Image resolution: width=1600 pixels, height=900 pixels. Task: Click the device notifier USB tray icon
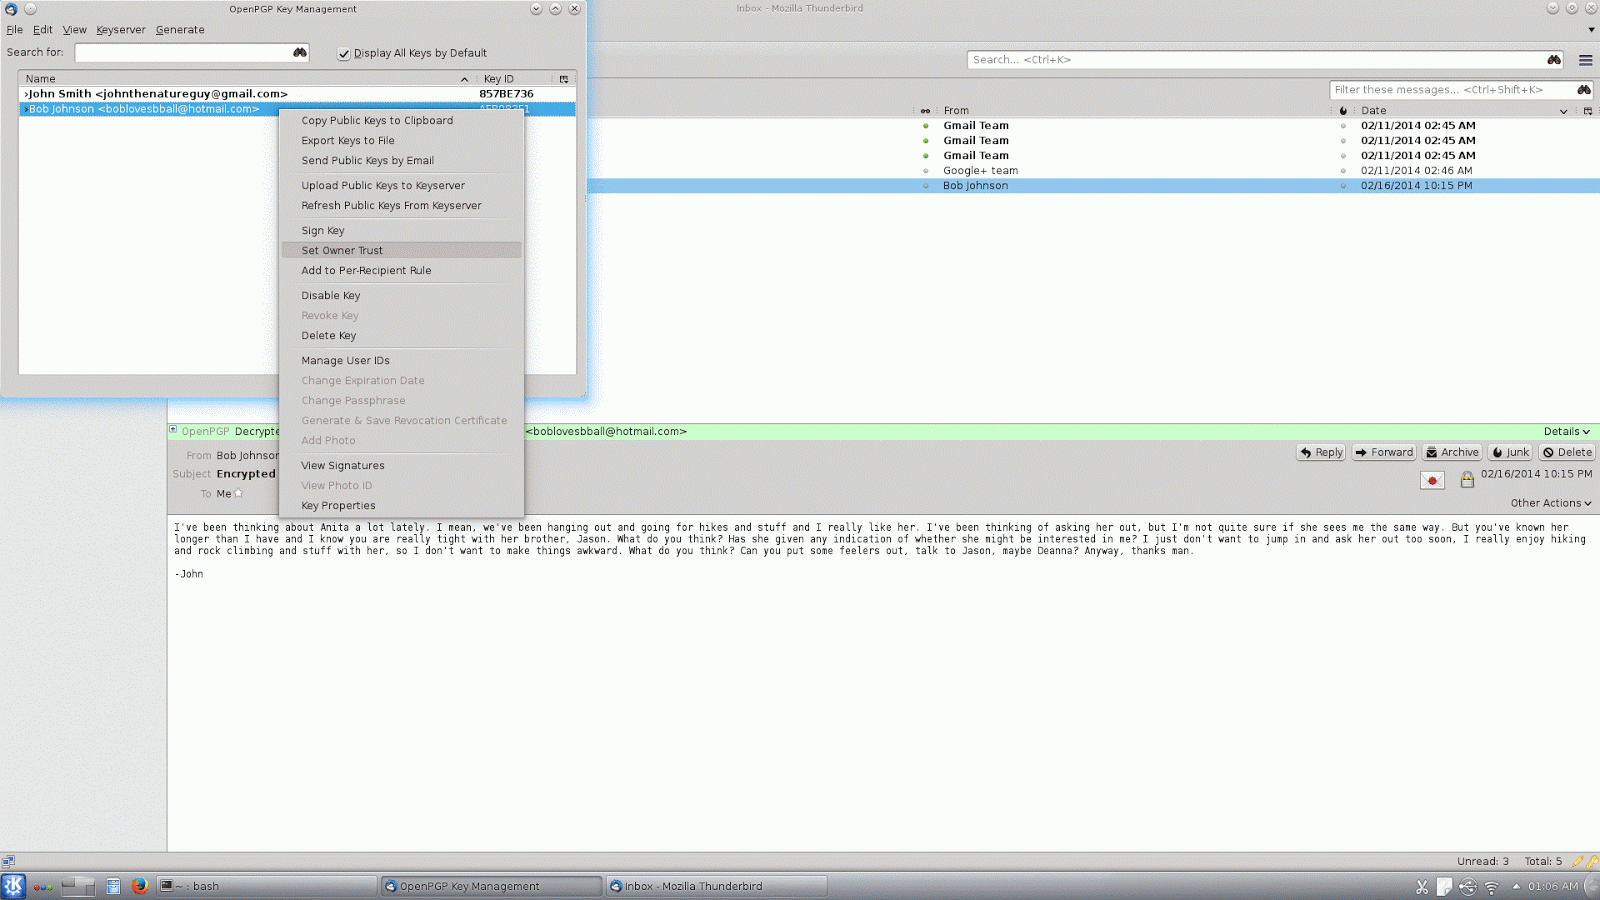coord(1467,887)
